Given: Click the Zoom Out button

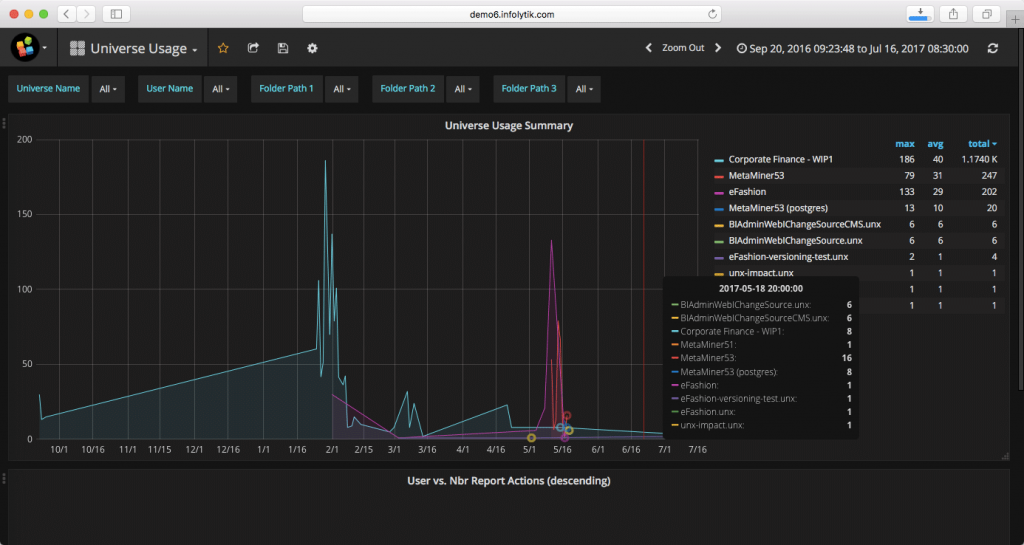Looking at the screenshot, I should click(683, 48).
